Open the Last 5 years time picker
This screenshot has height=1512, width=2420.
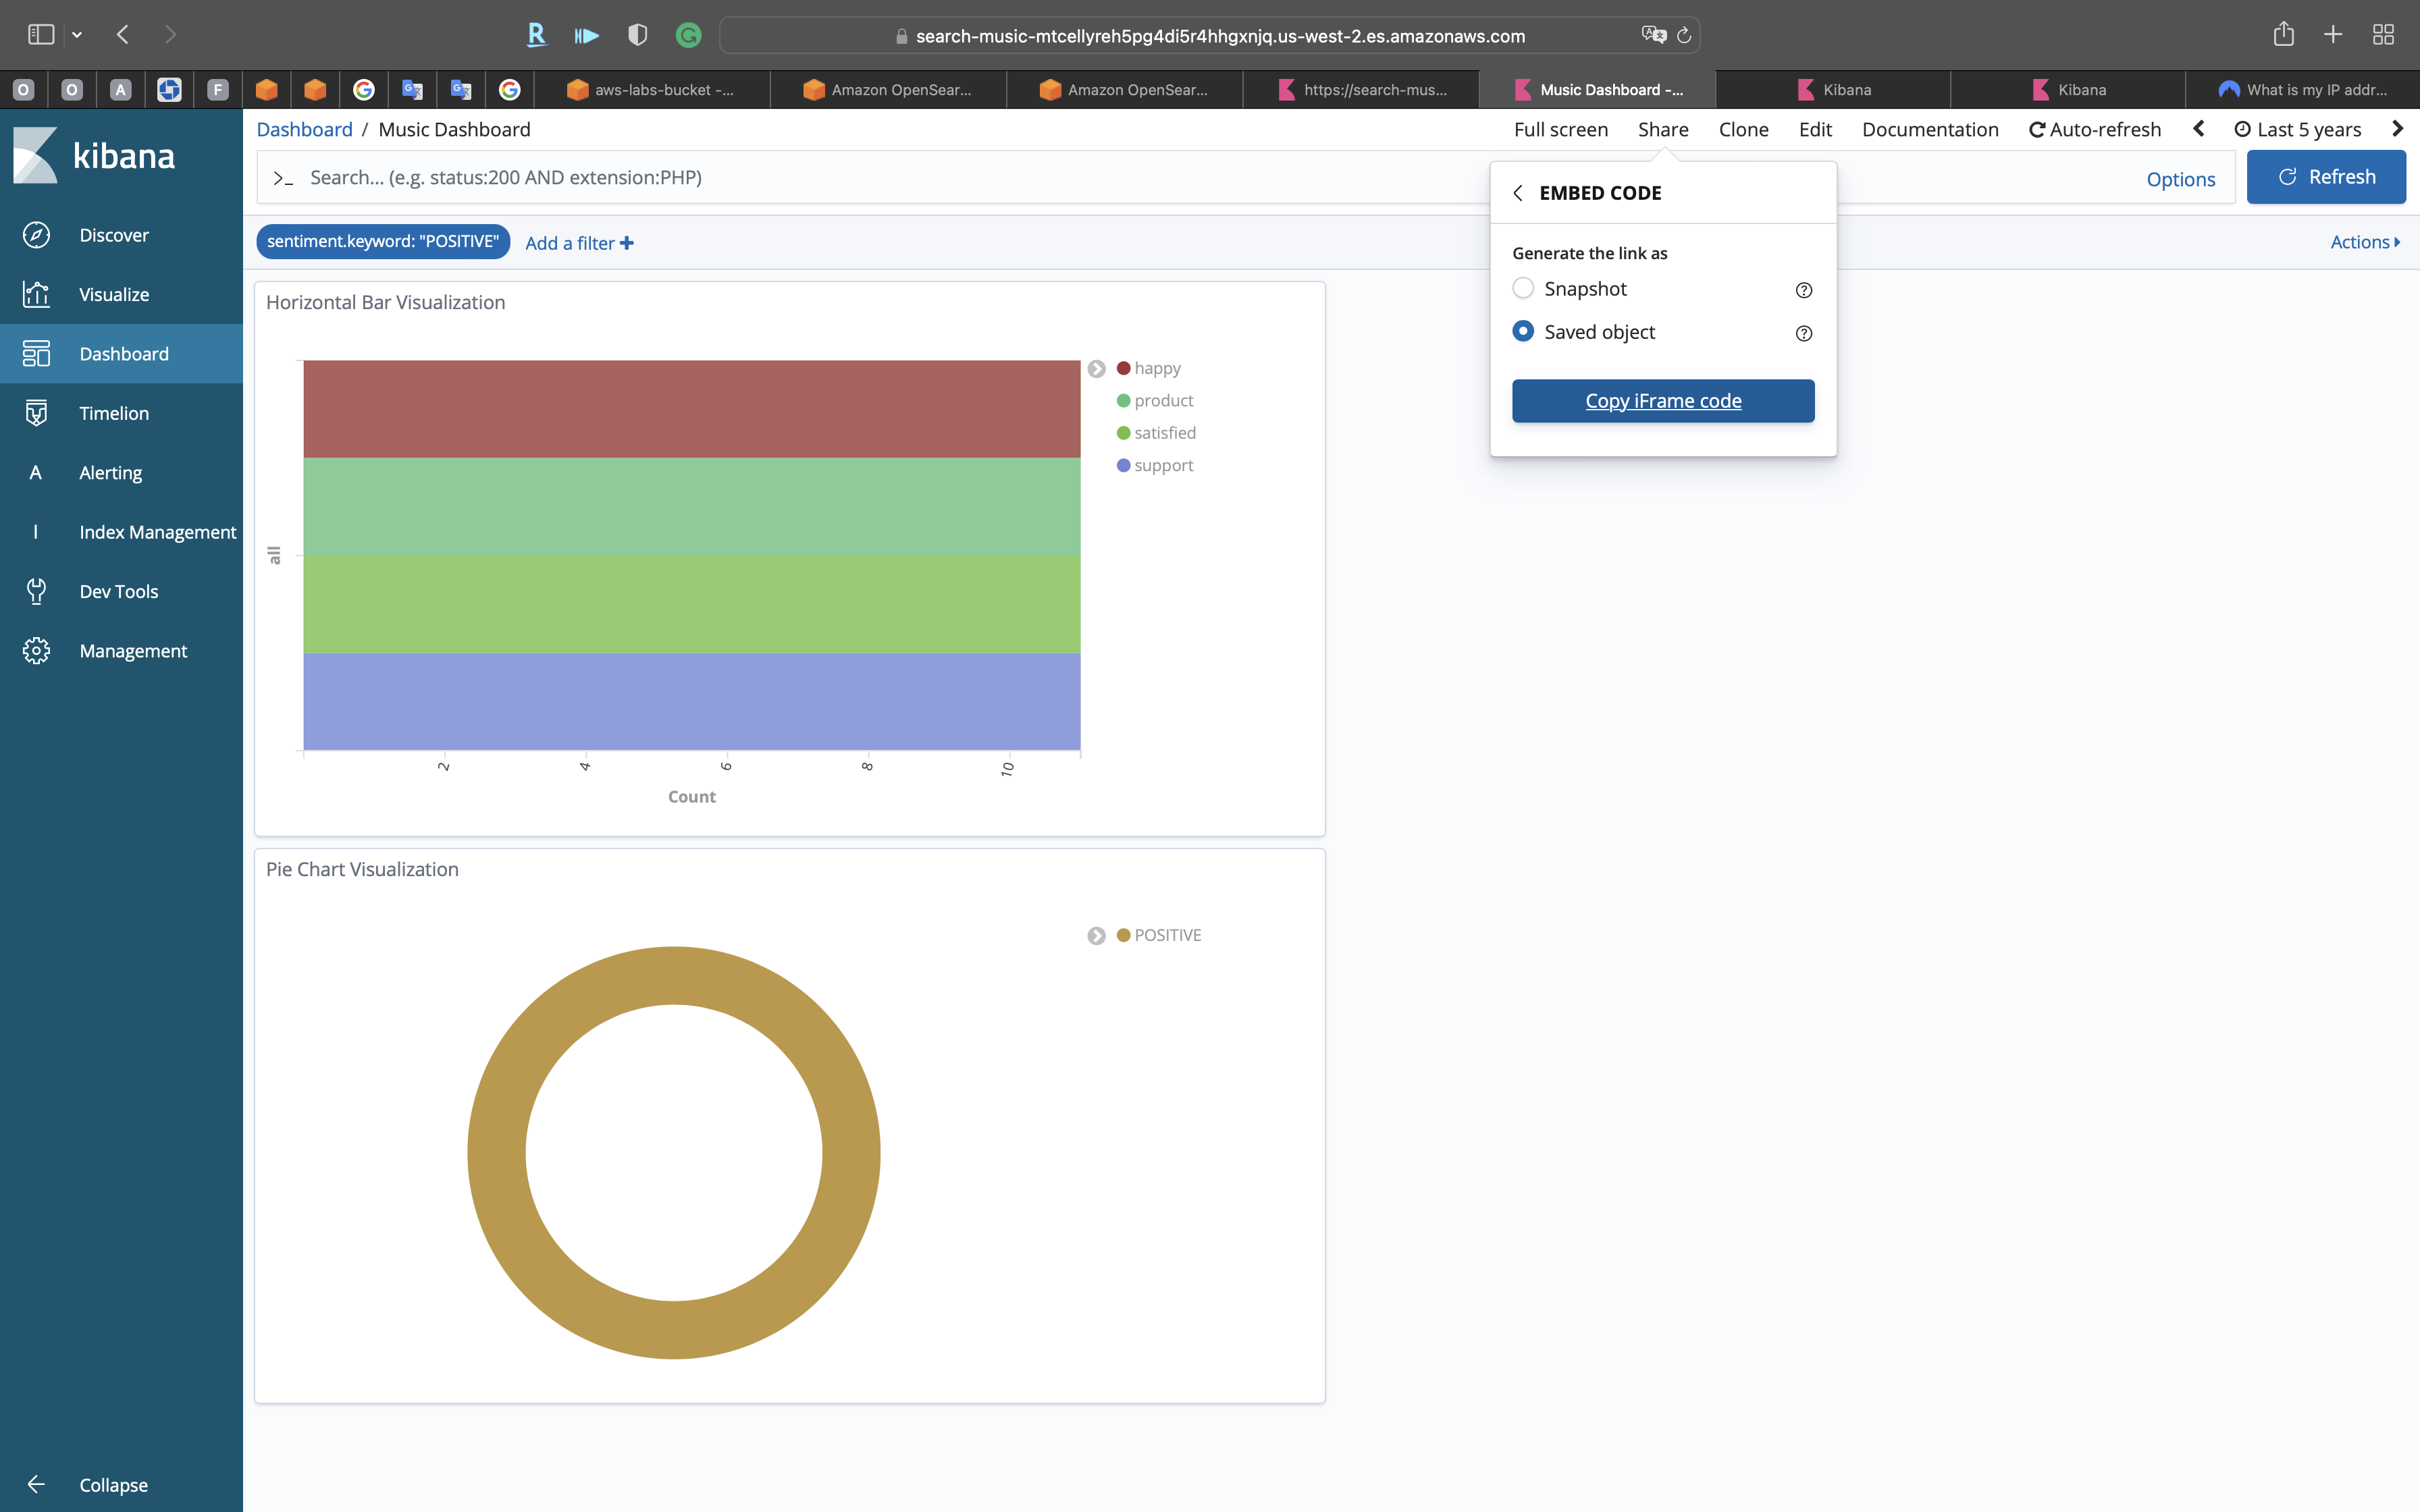coord(2298,129)
